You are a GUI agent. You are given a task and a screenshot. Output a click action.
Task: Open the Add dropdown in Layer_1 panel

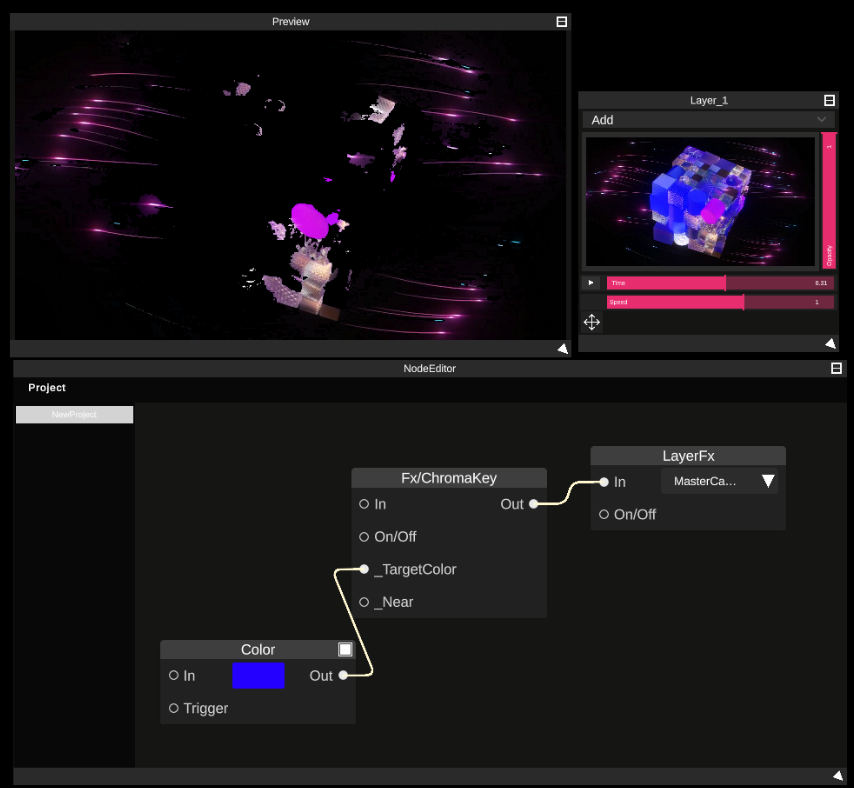[x=709, y=119]
